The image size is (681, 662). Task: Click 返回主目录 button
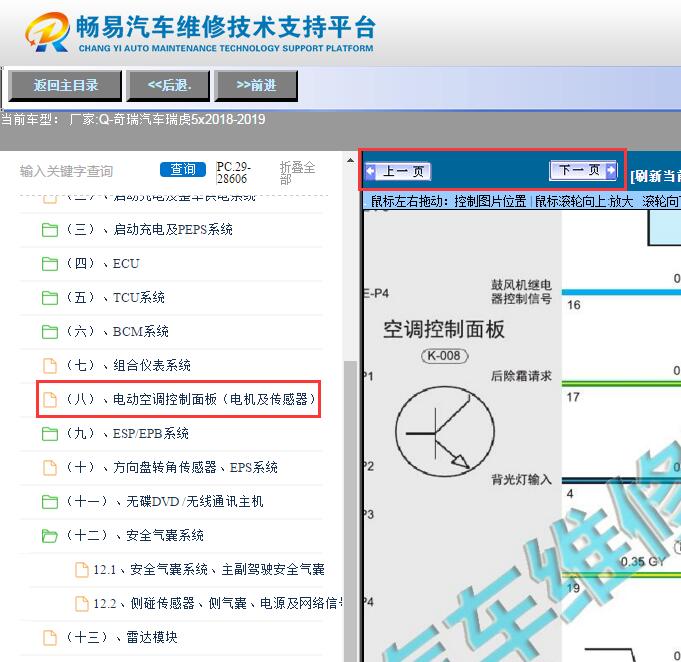[x=65, y=86]
